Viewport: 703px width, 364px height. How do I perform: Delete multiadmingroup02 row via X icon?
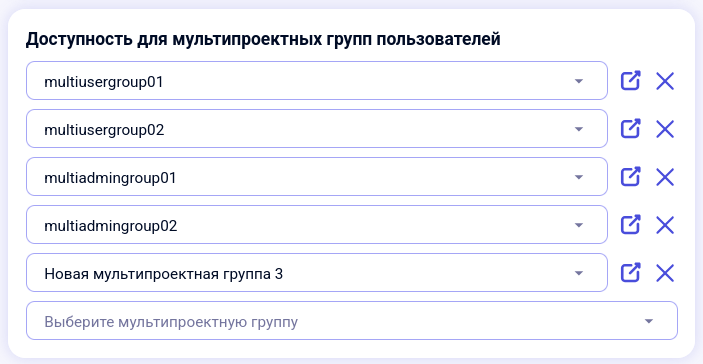[x=665, y=225]
